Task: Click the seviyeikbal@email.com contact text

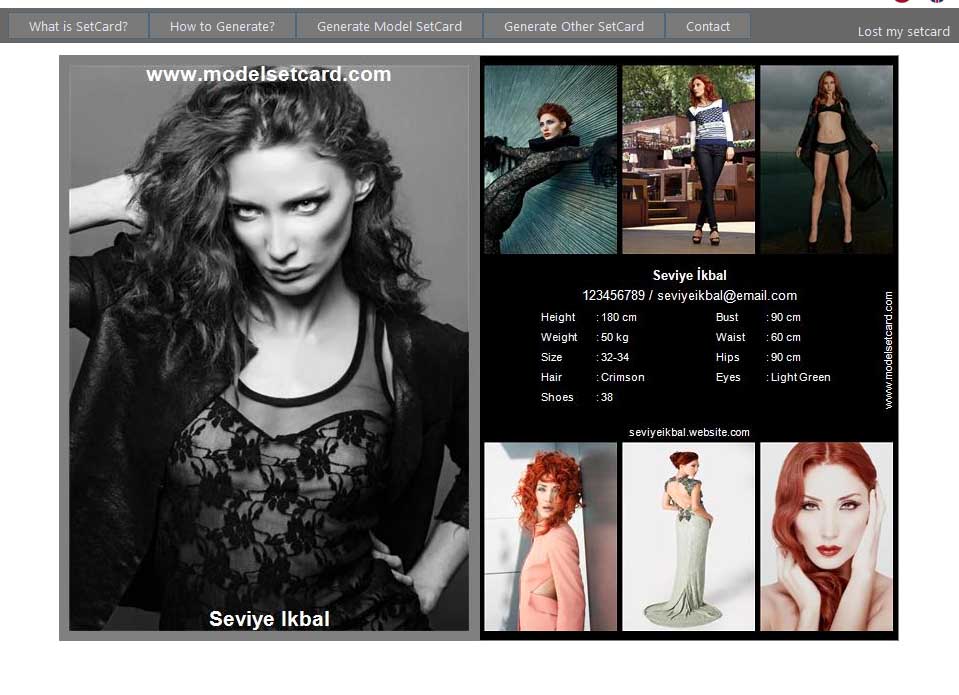Action: [x=727, y=296]
